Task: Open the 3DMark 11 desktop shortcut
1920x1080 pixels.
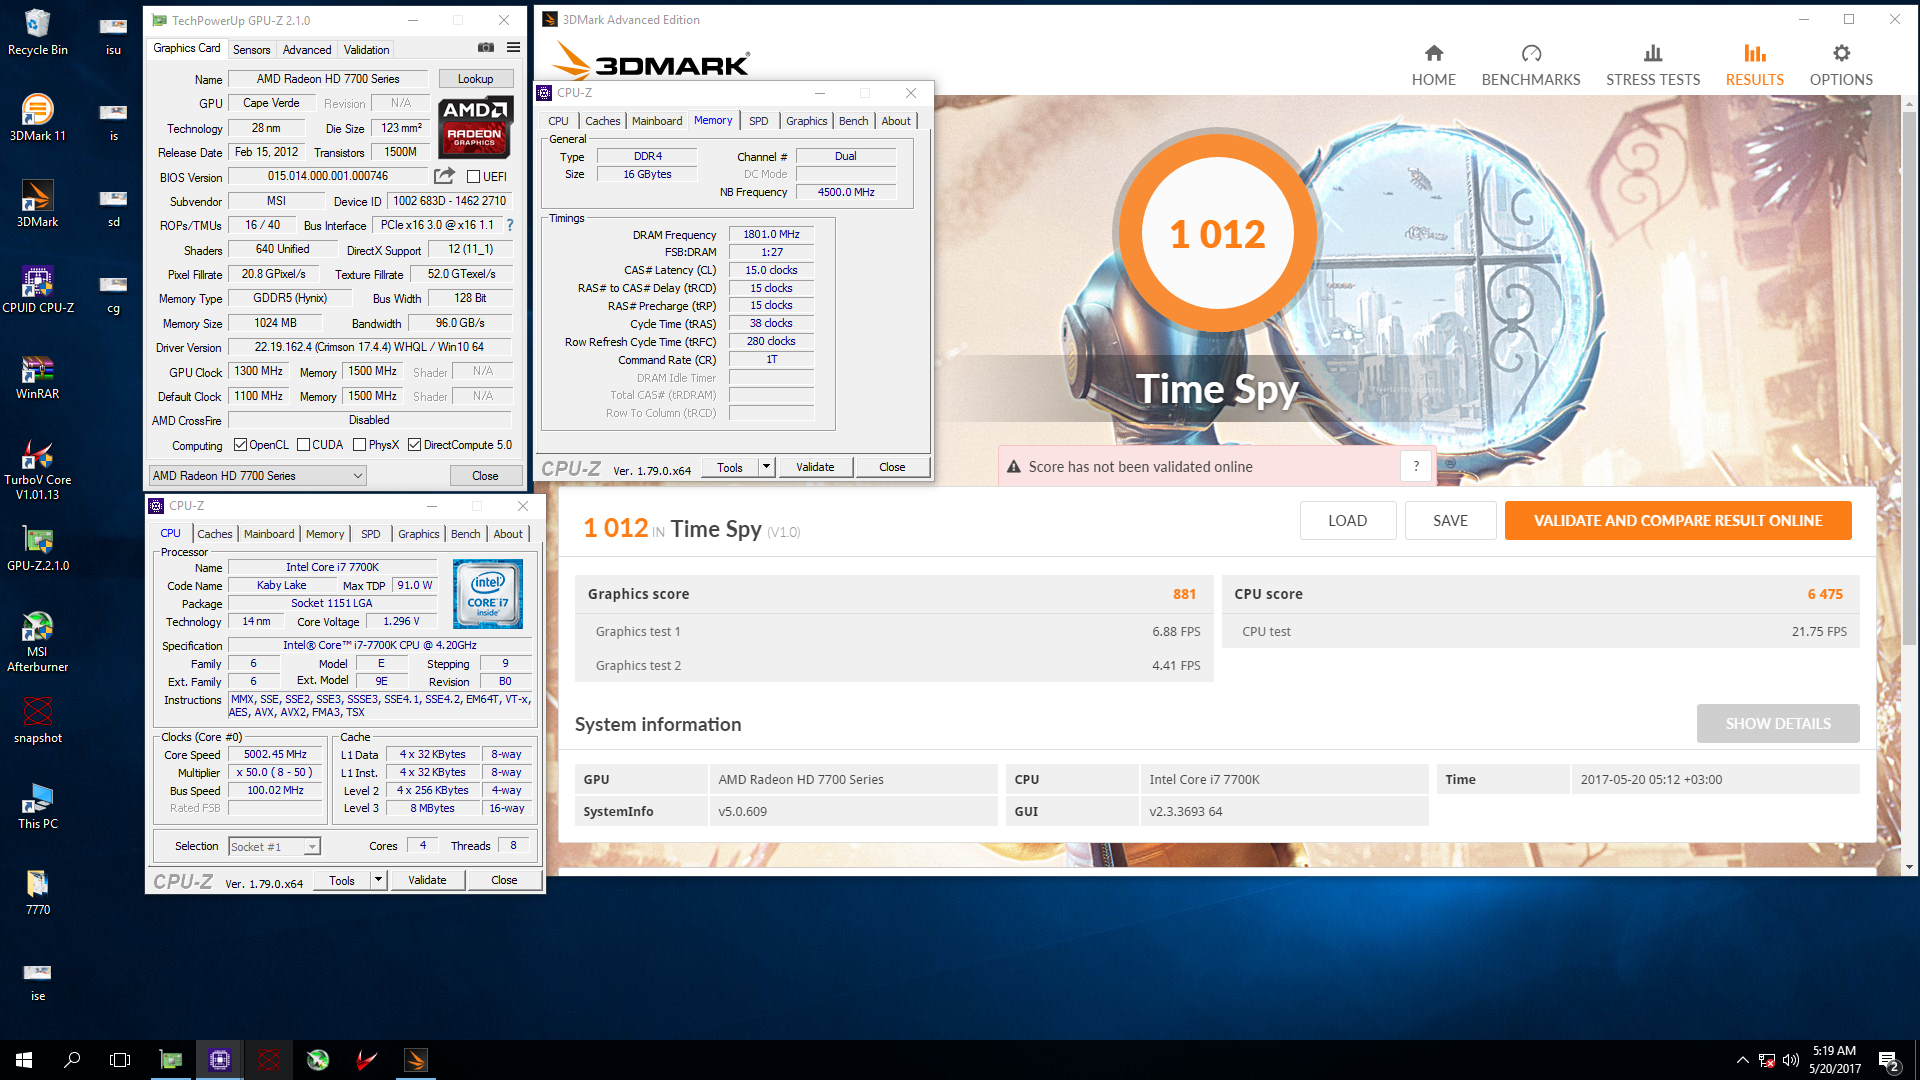Action: click(x=37, y=118)
